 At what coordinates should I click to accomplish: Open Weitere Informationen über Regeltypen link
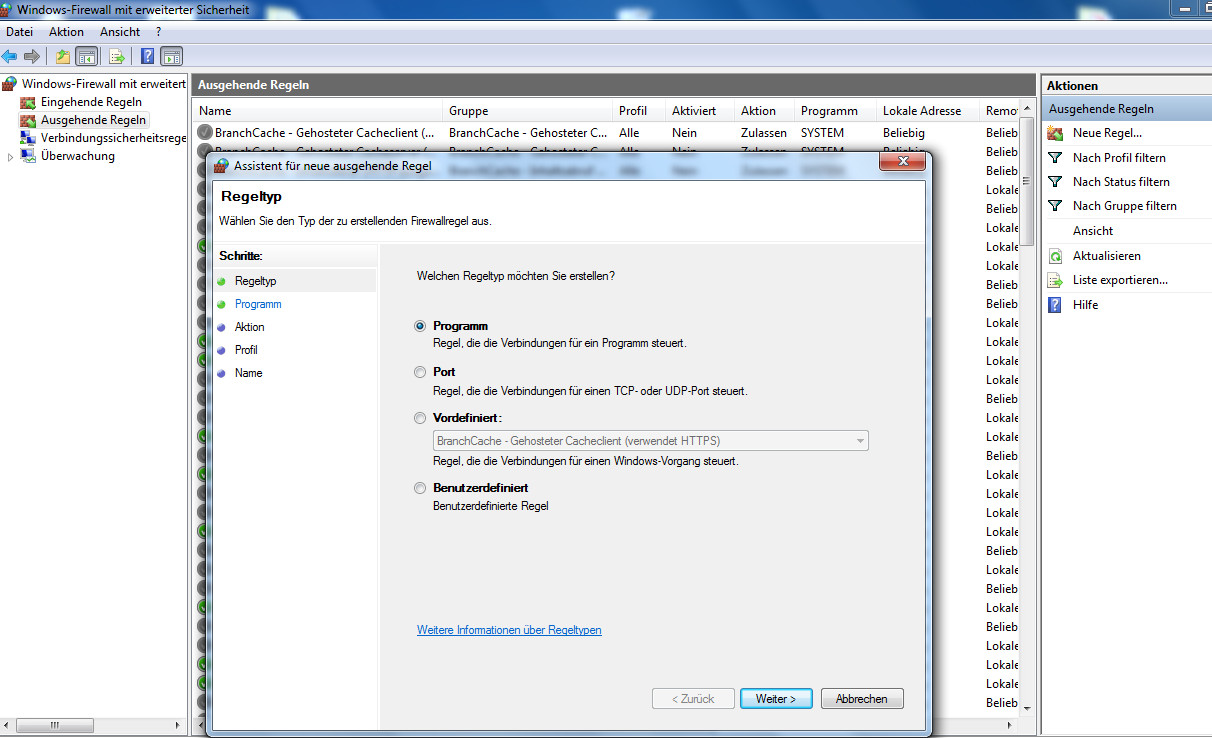(x=509, y=630)
